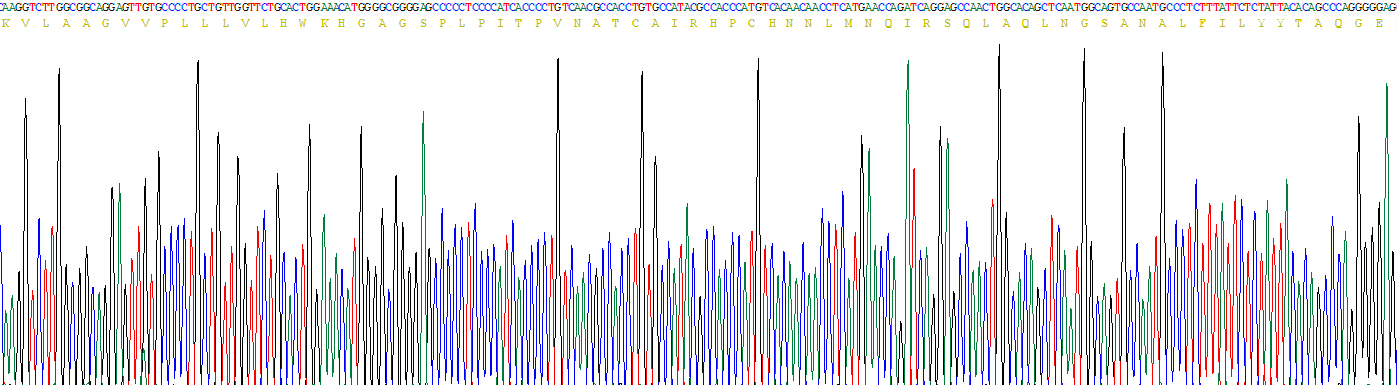This screenshot has height=385, width=1397.
Task: Select the first K of the amino acid sequence
Action: (x=6, y=23)
